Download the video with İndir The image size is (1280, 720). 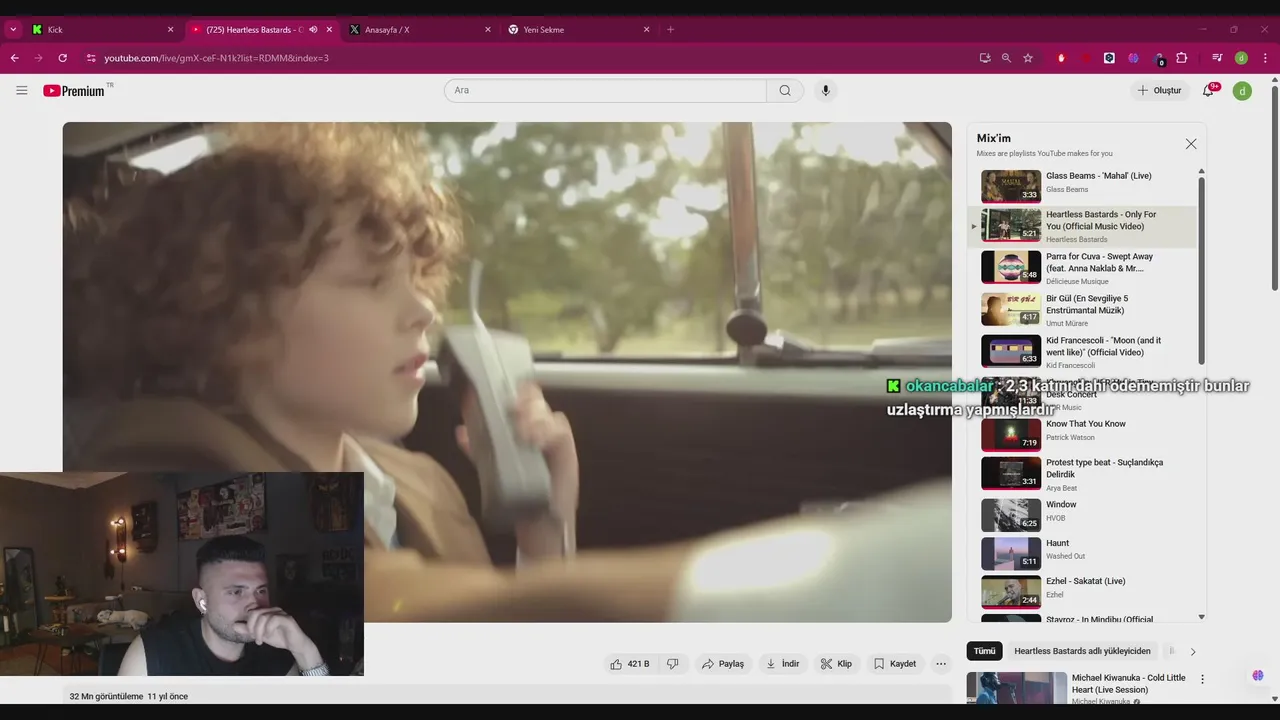[x=782, y=664]
